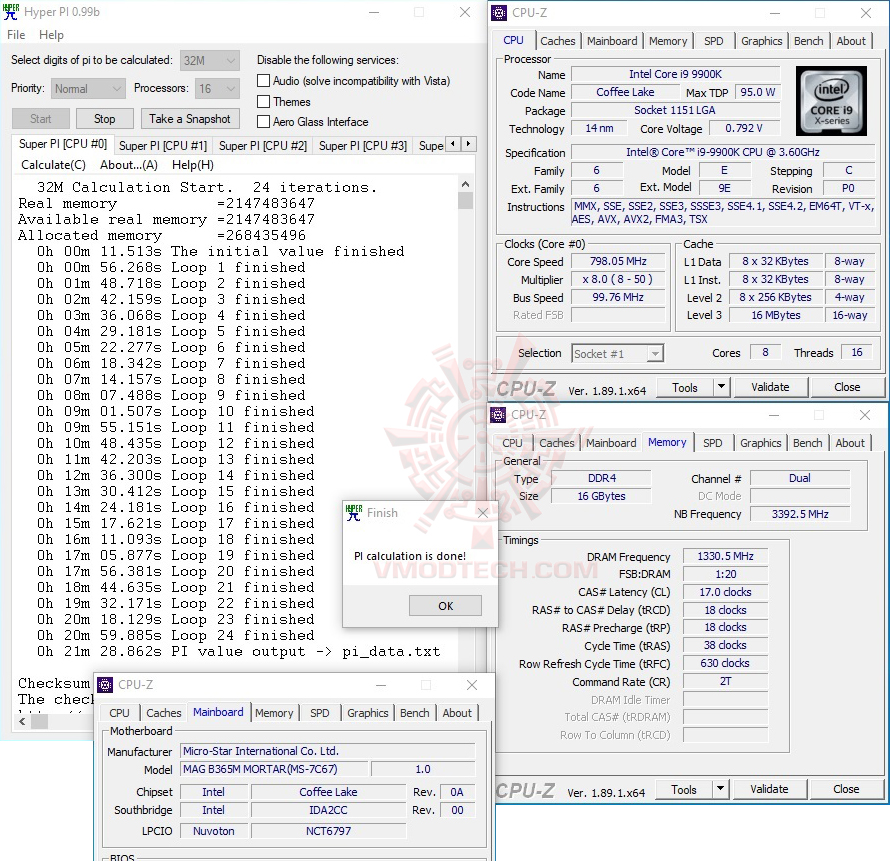The width and height of the screenshot is (890, 861).
Task: Enable the Audio incompatibility service option
Action: [x=265, y=81]
